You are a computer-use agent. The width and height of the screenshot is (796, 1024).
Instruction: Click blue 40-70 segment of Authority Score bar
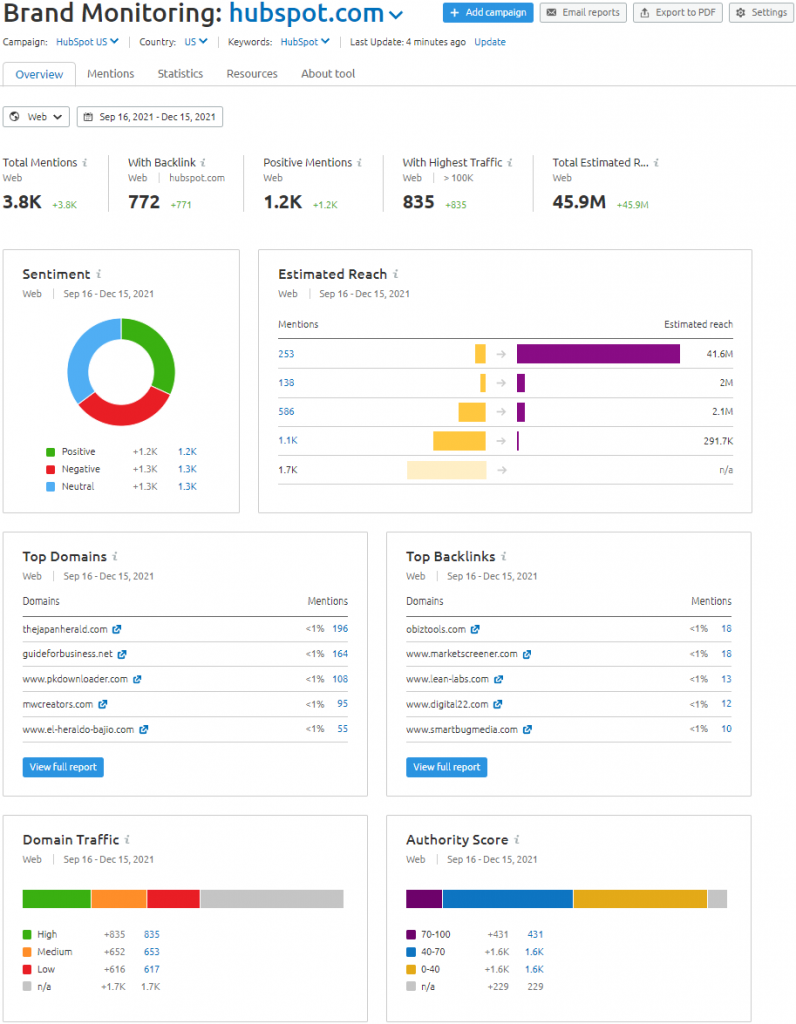point(508,899)
